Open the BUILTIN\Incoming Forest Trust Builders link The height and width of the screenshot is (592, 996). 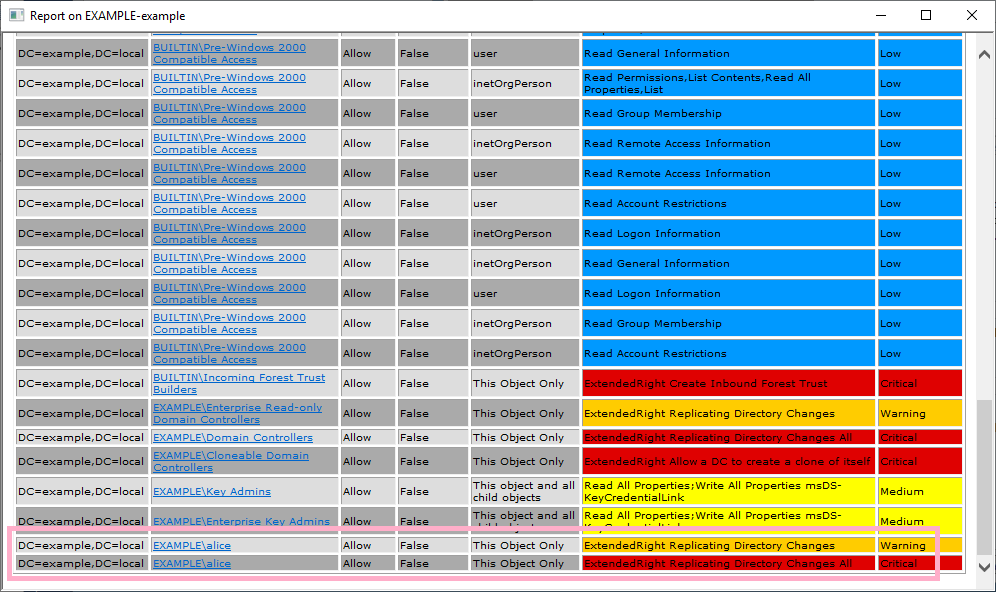point(239,384)
